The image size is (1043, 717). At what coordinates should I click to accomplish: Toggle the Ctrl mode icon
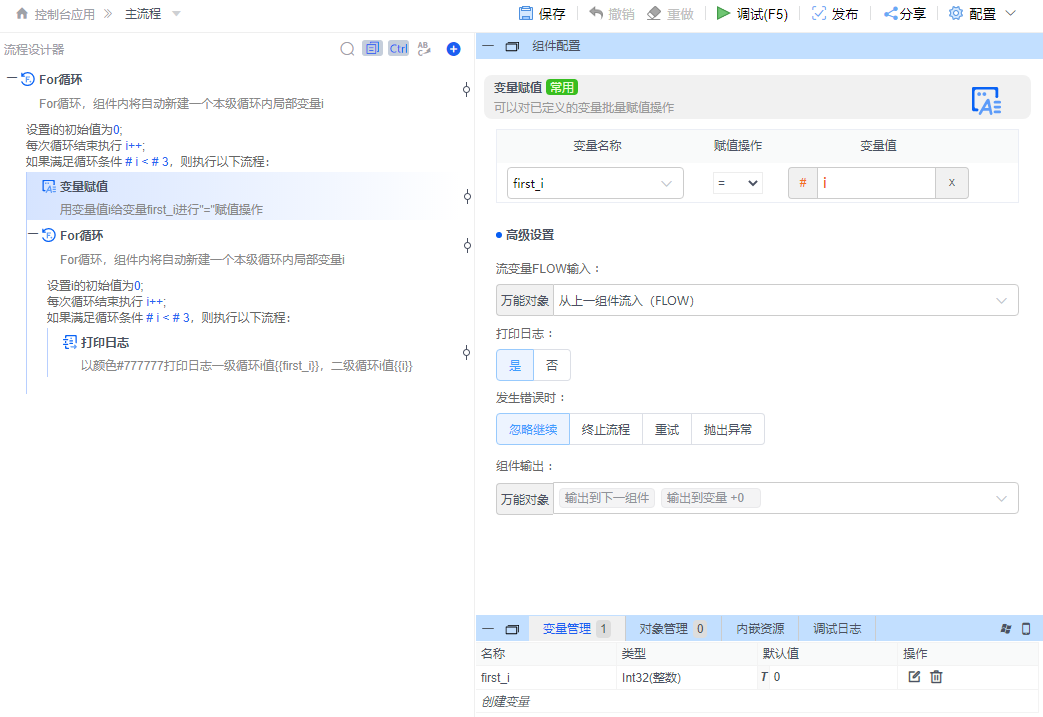click(x=398, y=49)
